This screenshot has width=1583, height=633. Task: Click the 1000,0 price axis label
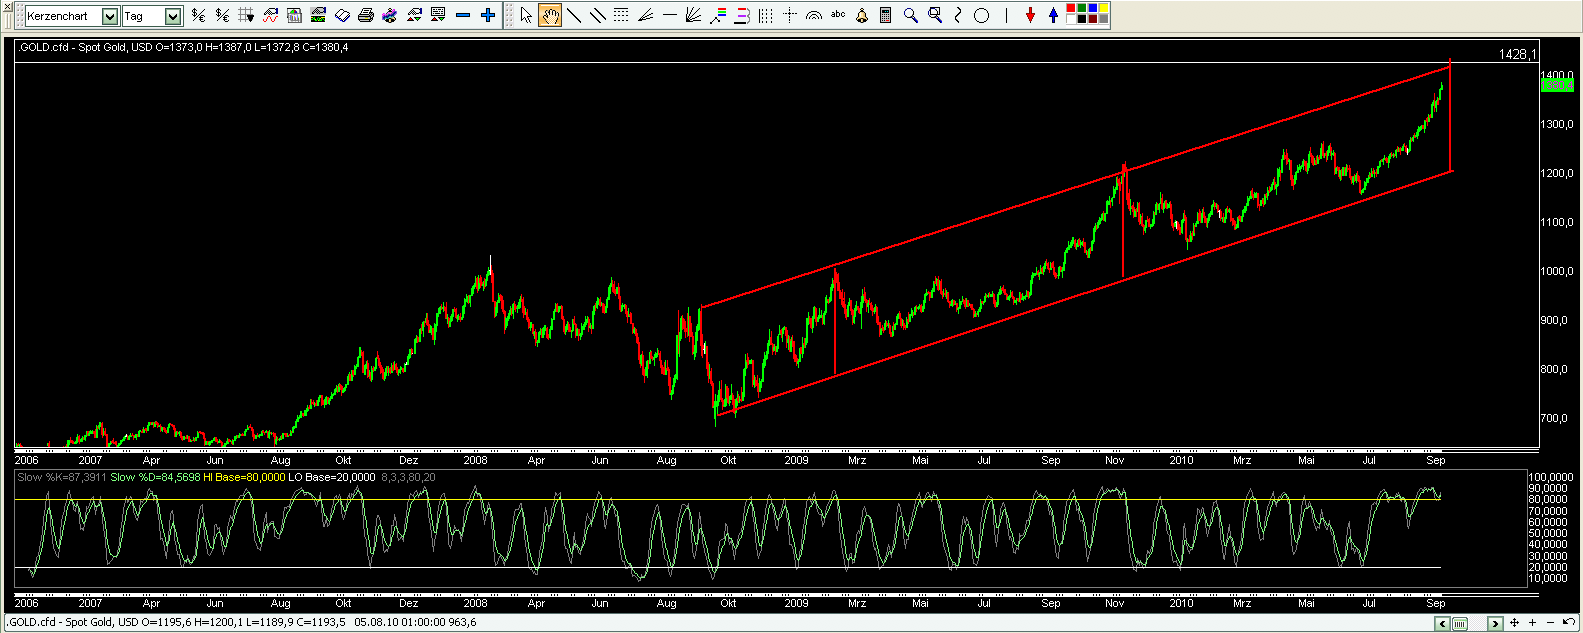point(1558,271)
